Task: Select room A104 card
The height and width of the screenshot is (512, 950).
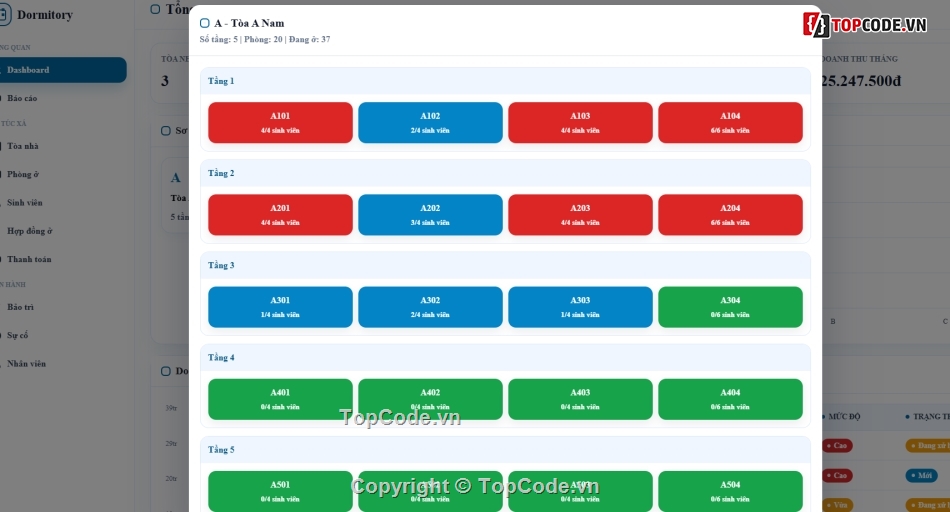Action: 730,122
